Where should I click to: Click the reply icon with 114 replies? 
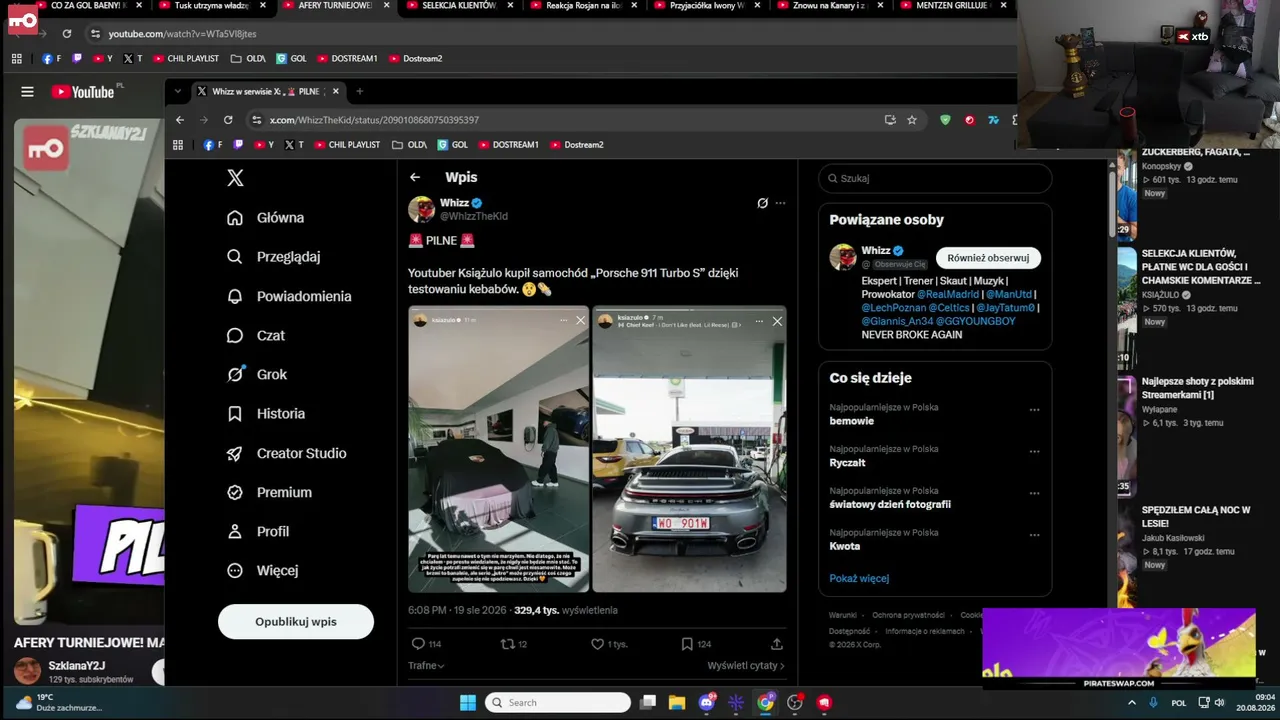click(418, 644)
